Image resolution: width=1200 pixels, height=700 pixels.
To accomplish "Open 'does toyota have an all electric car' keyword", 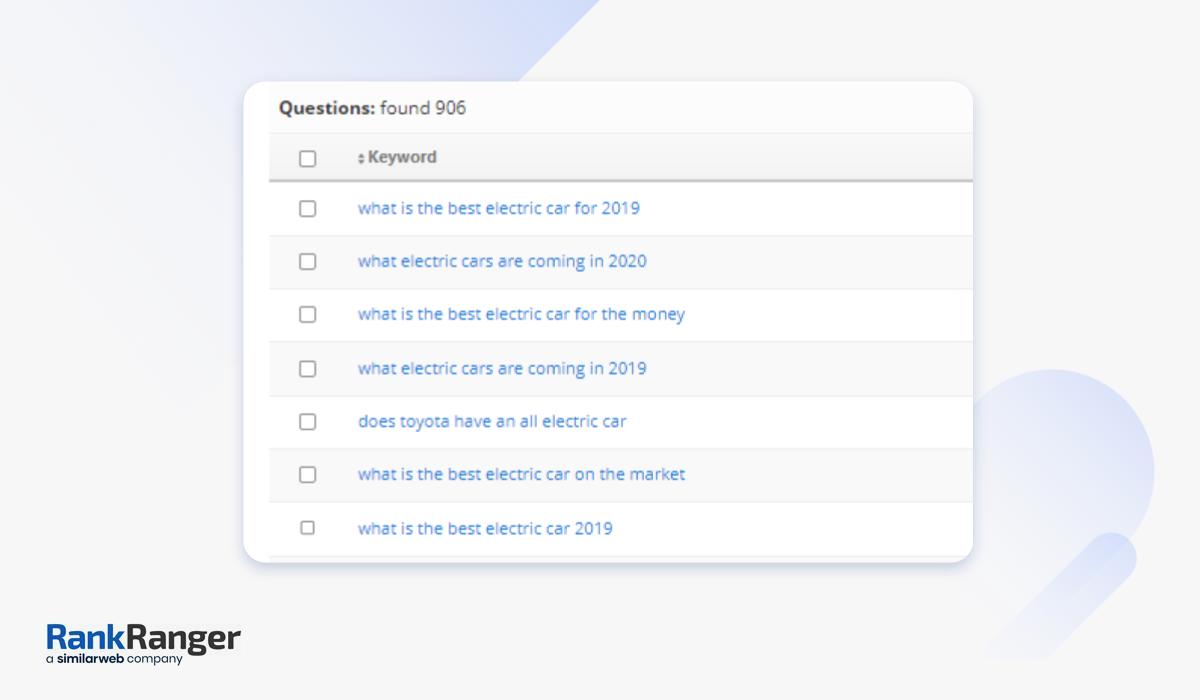I will pos(492,421).
